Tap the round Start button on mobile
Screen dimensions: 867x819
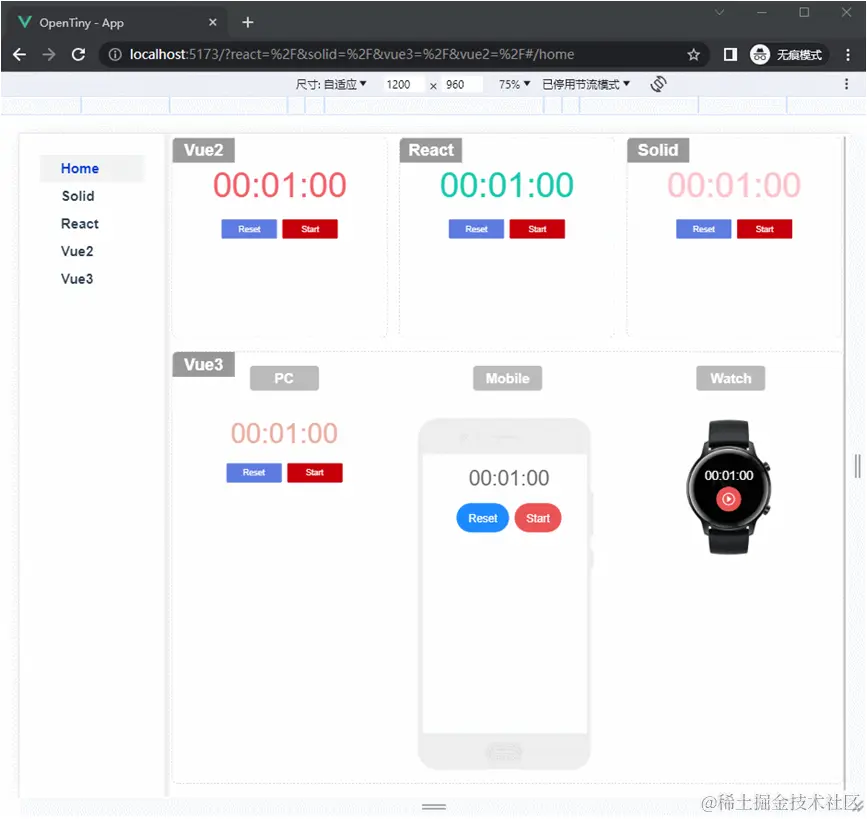(x=537, y=518)
